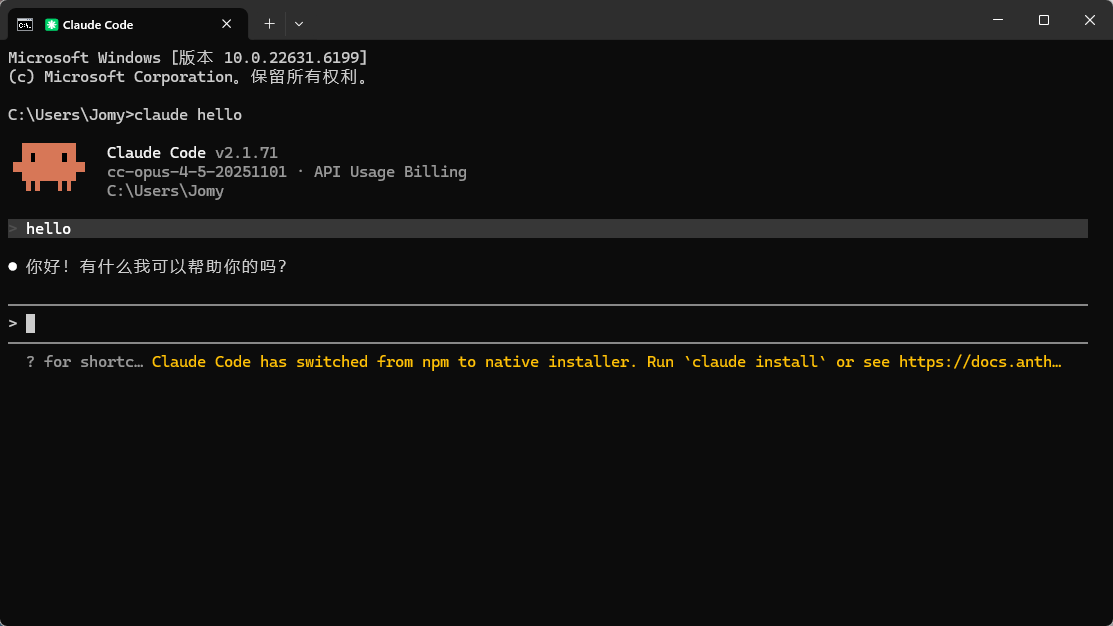Maximize the terminal window
1113x626 pixels.
[x=1044, y=20]
